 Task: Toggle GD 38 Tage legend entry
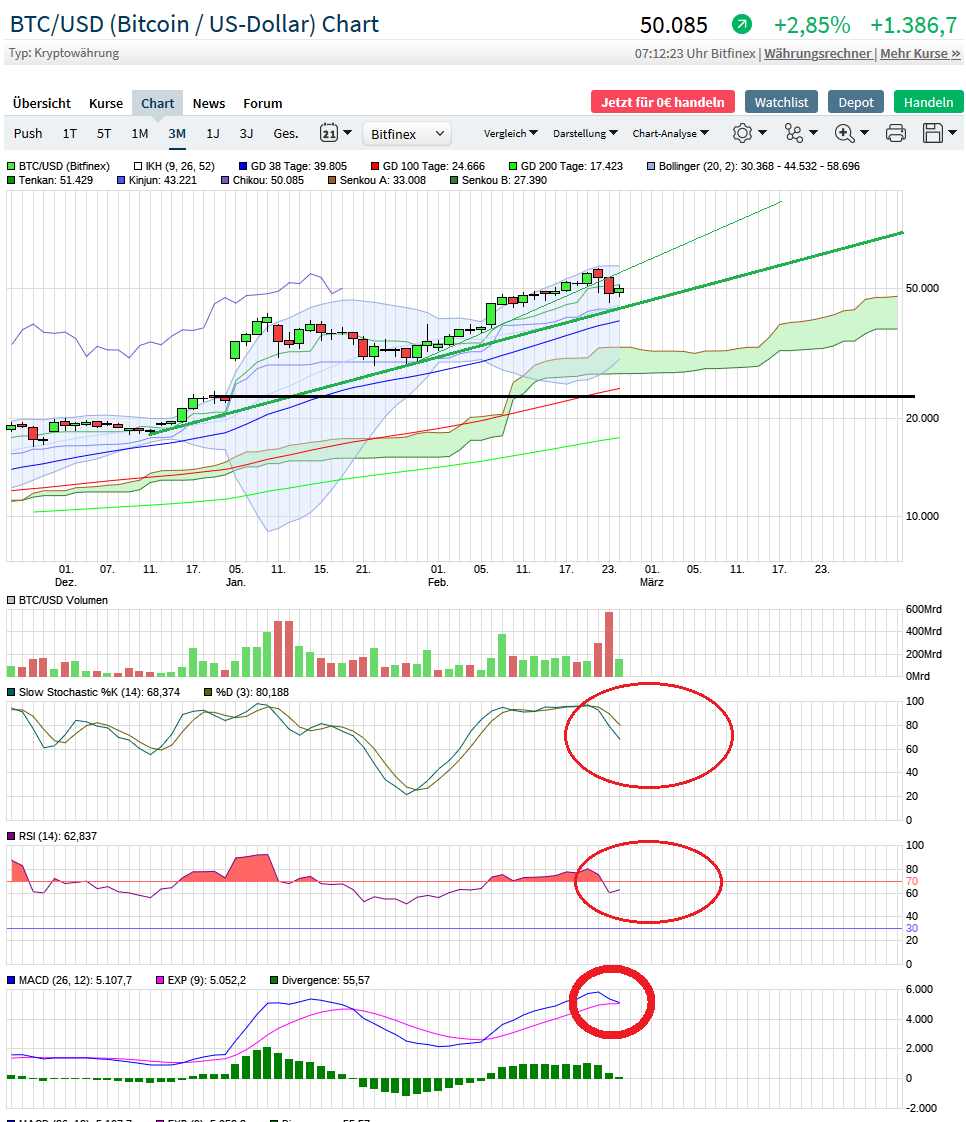coord(243,166)
